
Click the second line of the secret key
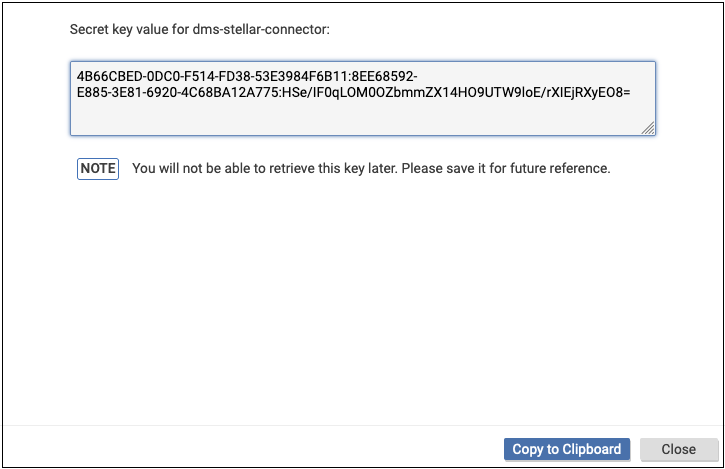(352, 92)
